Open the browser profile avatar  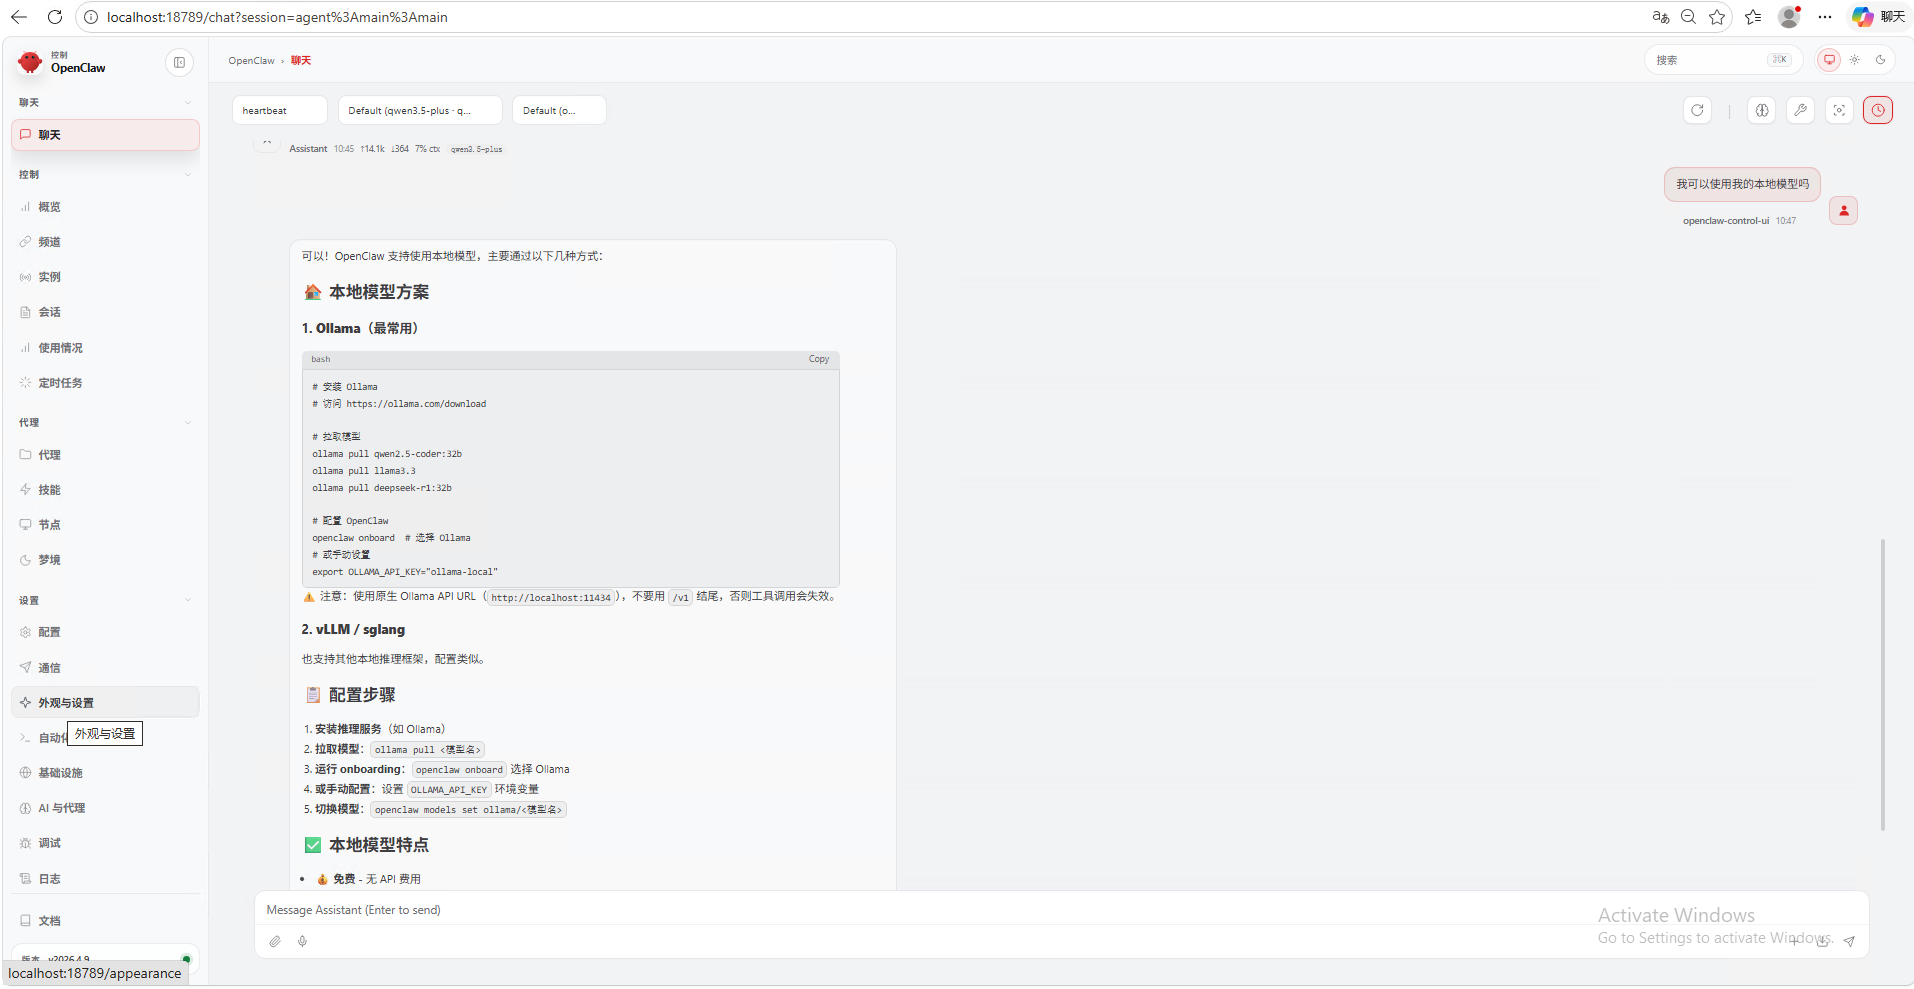pyautogui.click(x=1789, y=17)
